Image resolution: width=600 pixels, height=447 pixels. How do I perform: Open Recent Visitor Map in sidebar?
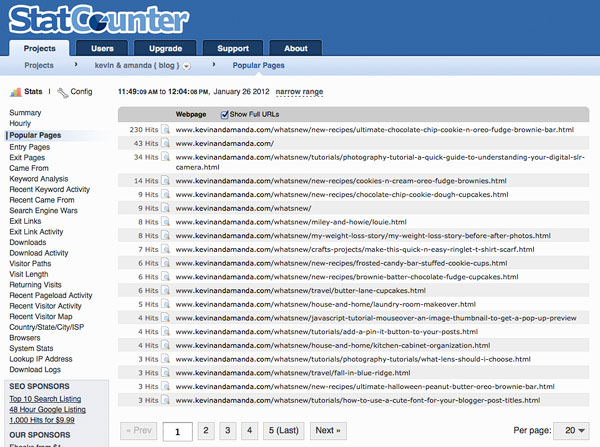(x=41, y=316)
